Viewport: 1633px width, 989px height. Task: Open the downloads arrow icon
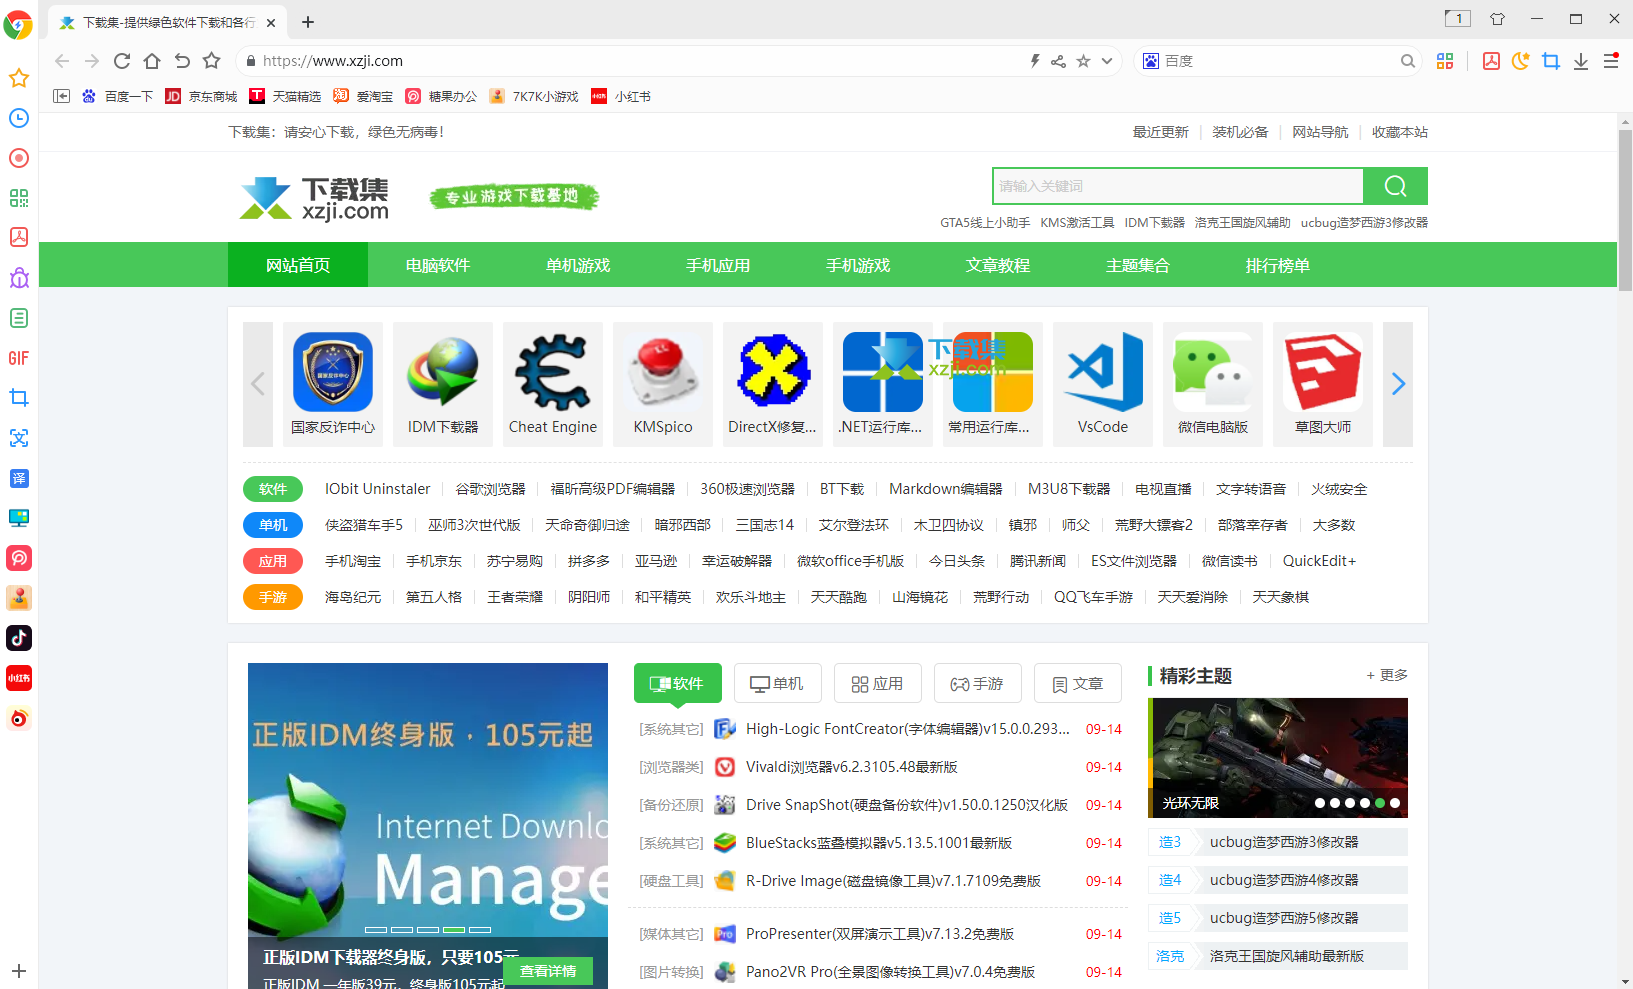tap(1581, 61)
